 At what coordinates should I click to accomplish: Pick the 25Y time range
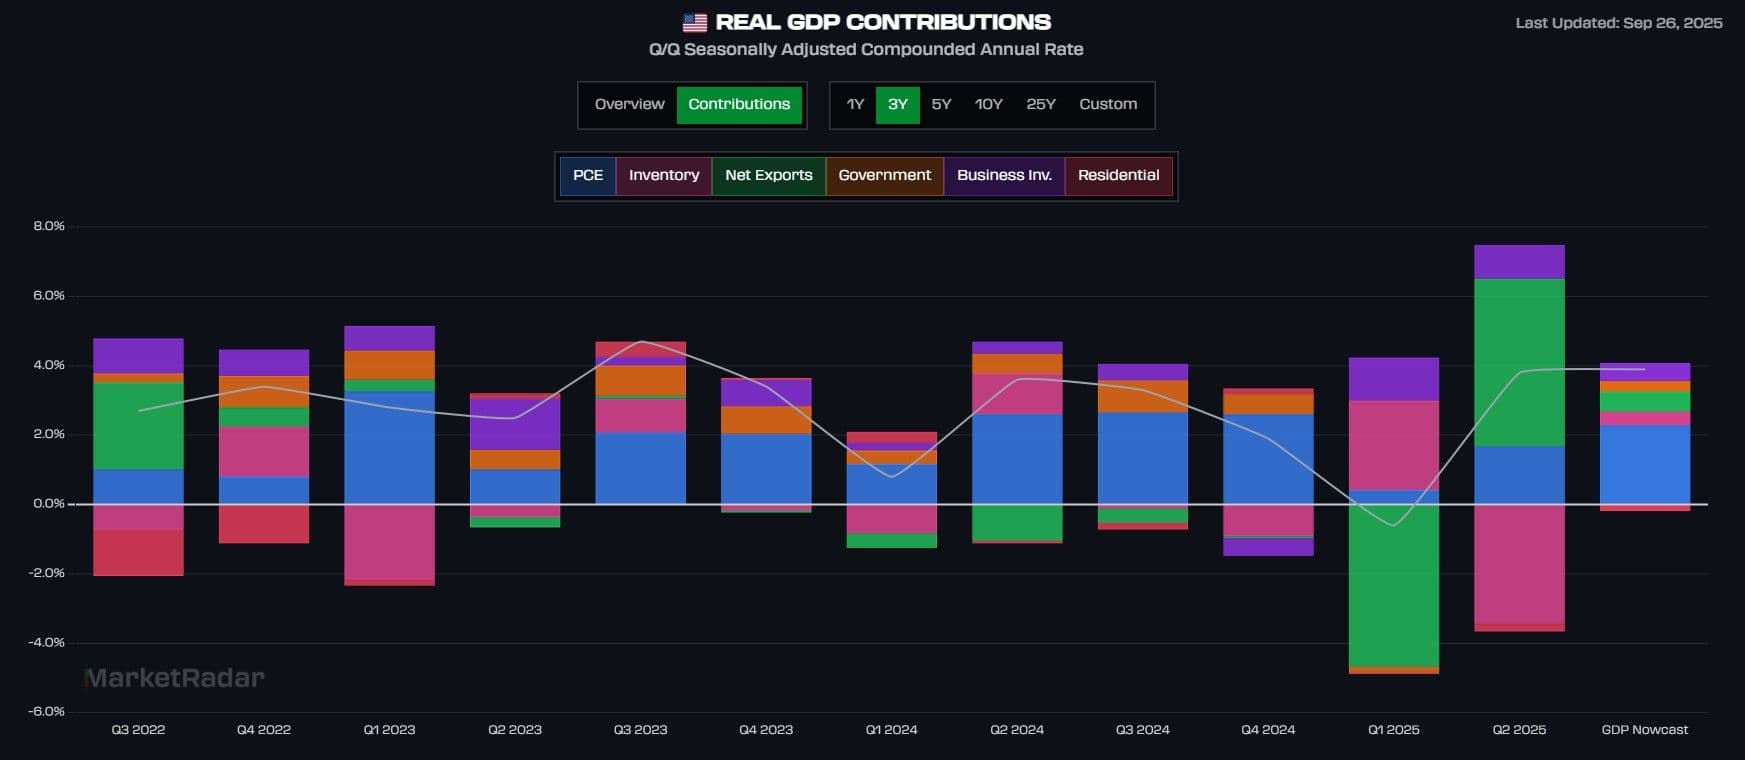[1040, 105]
